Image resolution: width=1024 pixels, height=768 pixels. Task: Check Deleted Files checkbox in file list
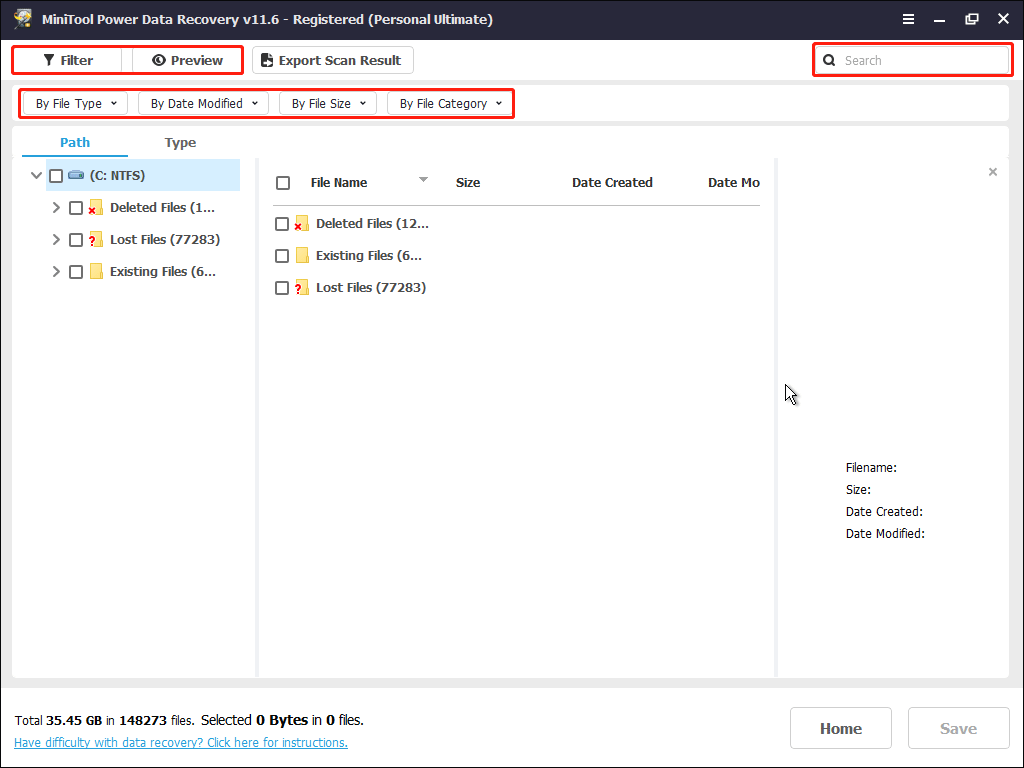[281, 224]
